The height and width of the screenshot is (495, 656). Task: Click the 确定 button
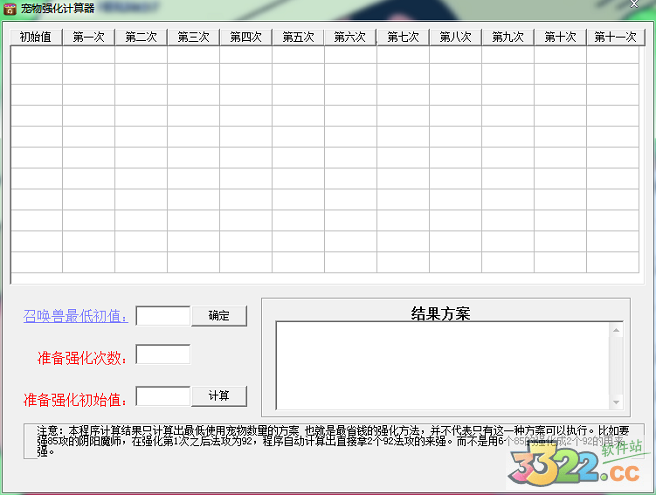pos(219,315)
